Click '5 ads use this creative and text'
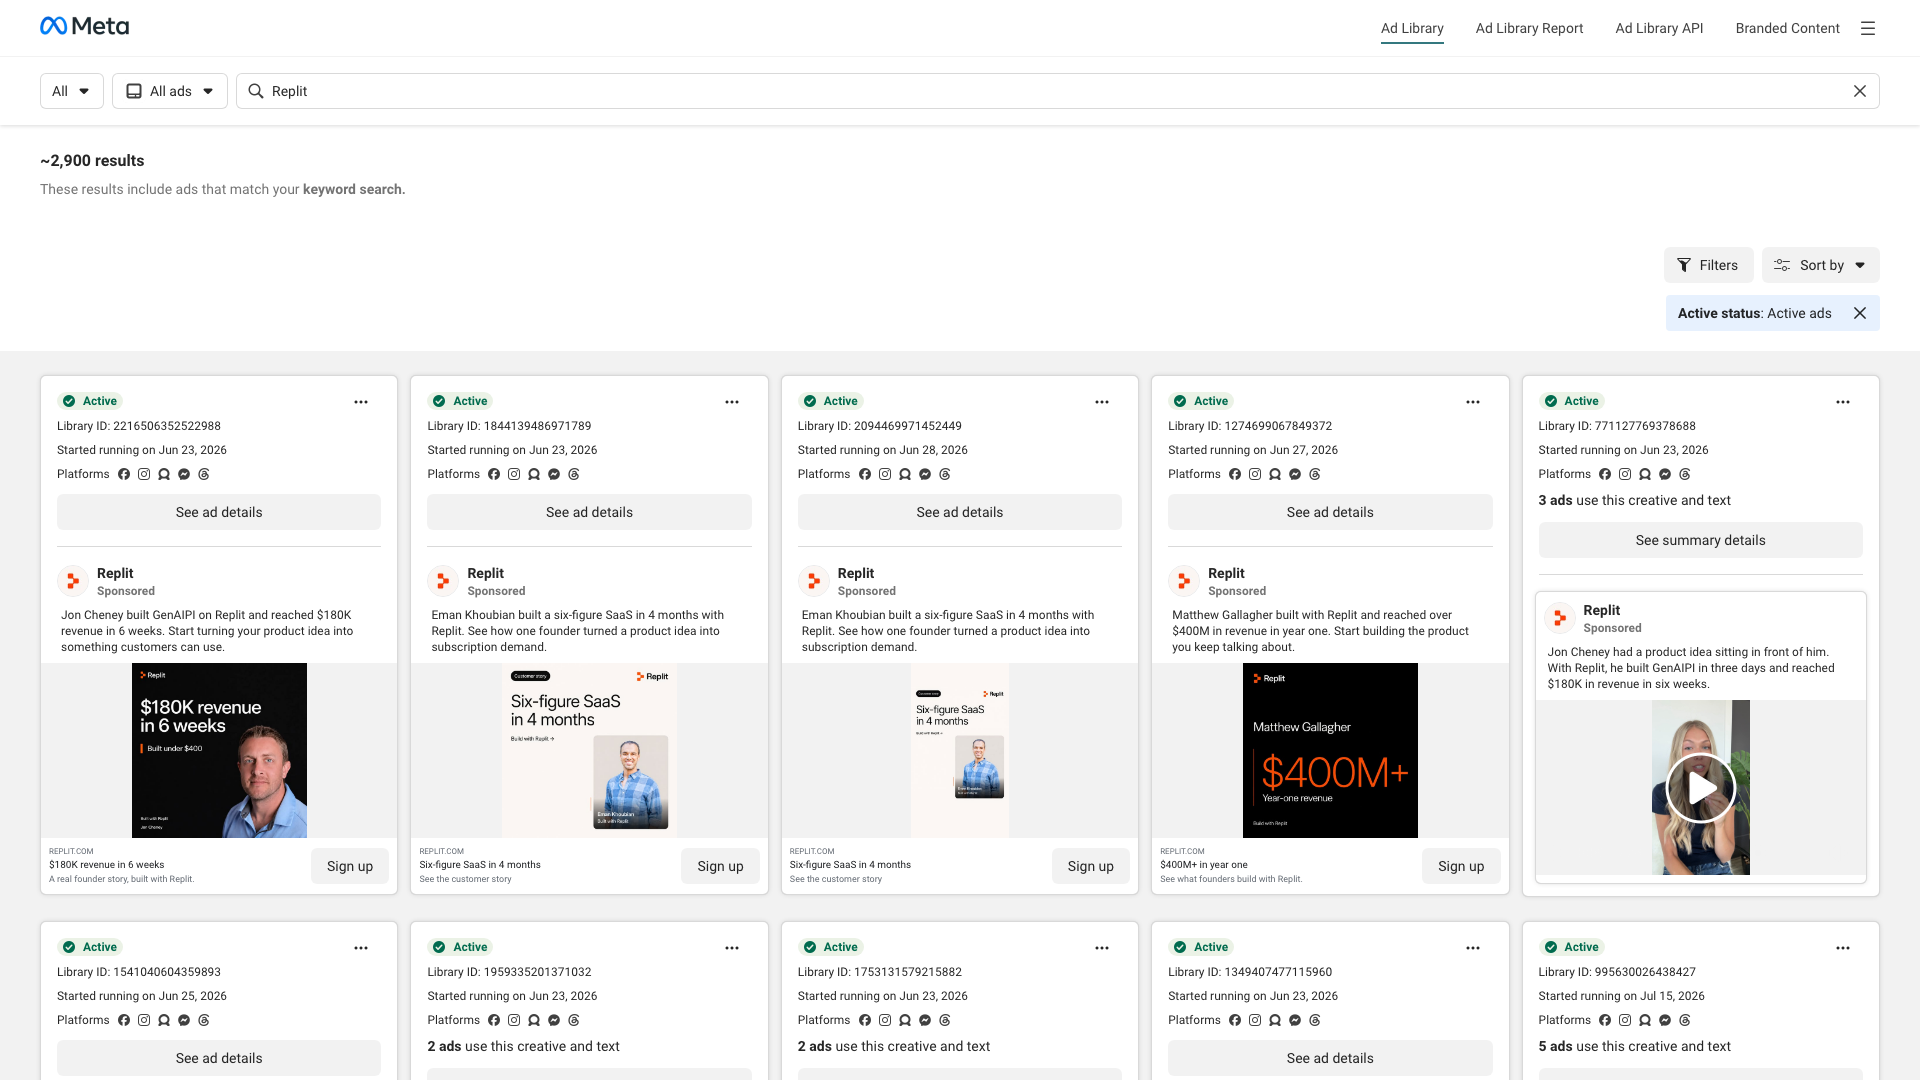This screenshot has height=1080, width=1920. [x=1634, y=1046]
